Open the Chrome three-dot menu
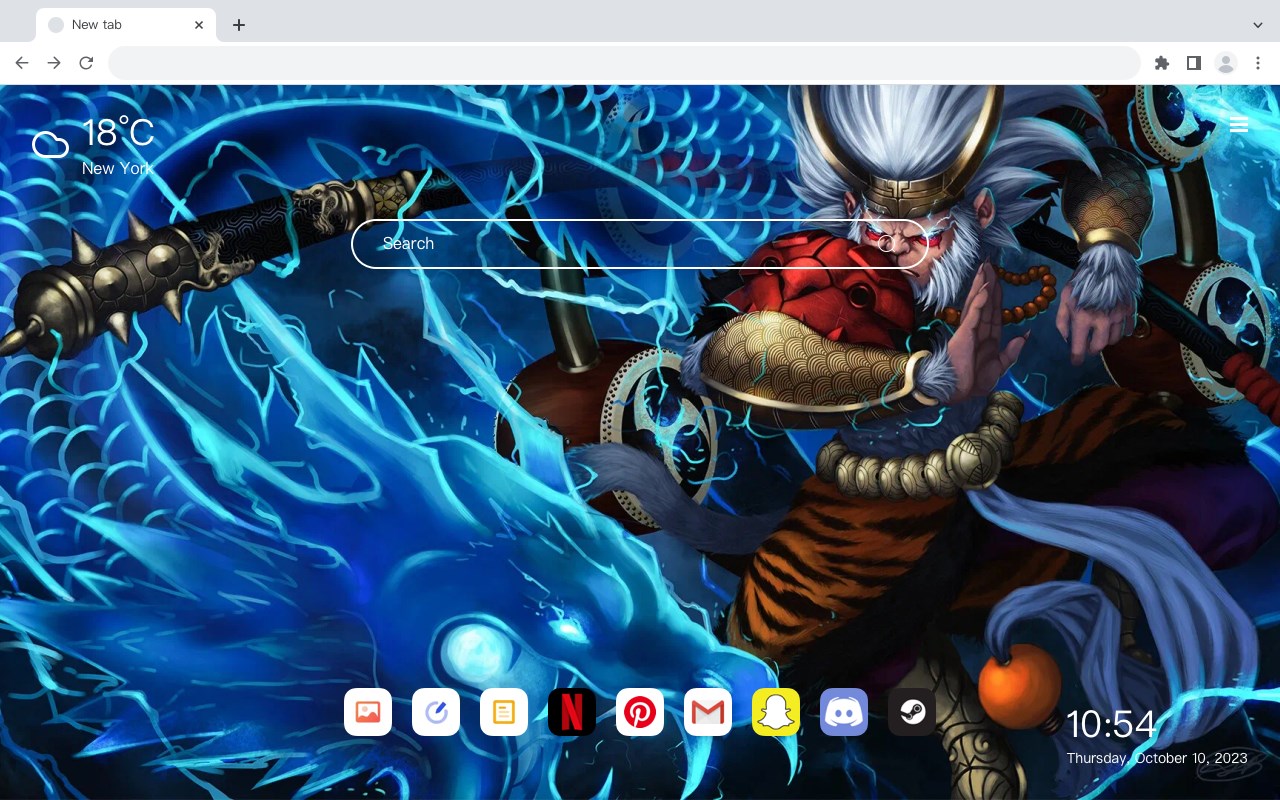This screenshot has width=1280, height=800. click(x=1258, y=63)
